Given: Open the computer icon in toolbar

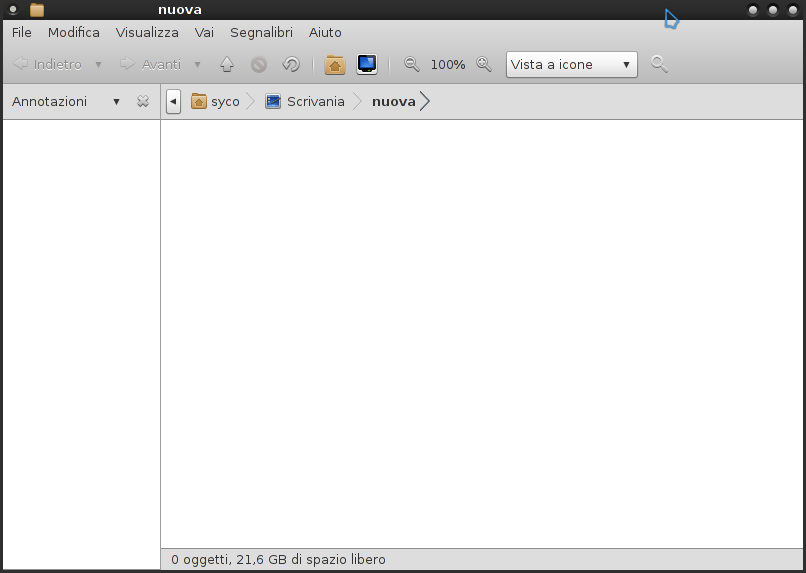Looking at the screenshot, I should click(367, 64).
